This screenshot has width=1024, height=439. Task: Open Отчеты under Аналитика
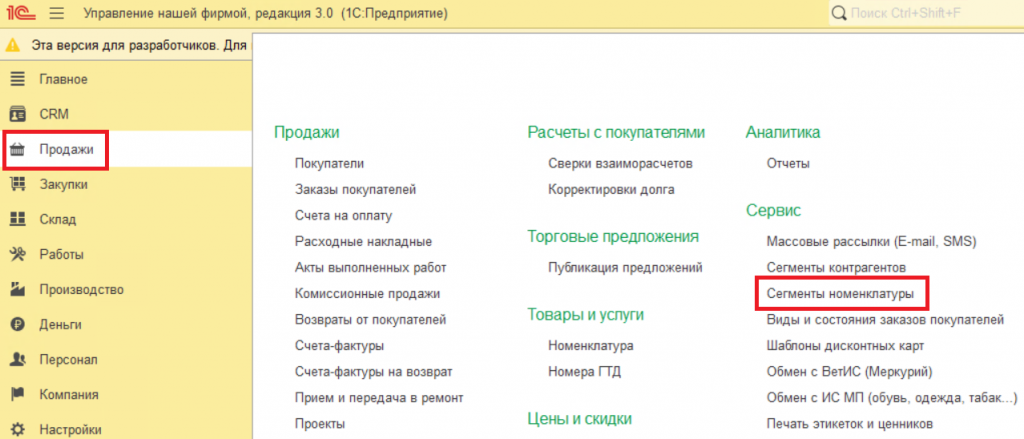[788, 163]
